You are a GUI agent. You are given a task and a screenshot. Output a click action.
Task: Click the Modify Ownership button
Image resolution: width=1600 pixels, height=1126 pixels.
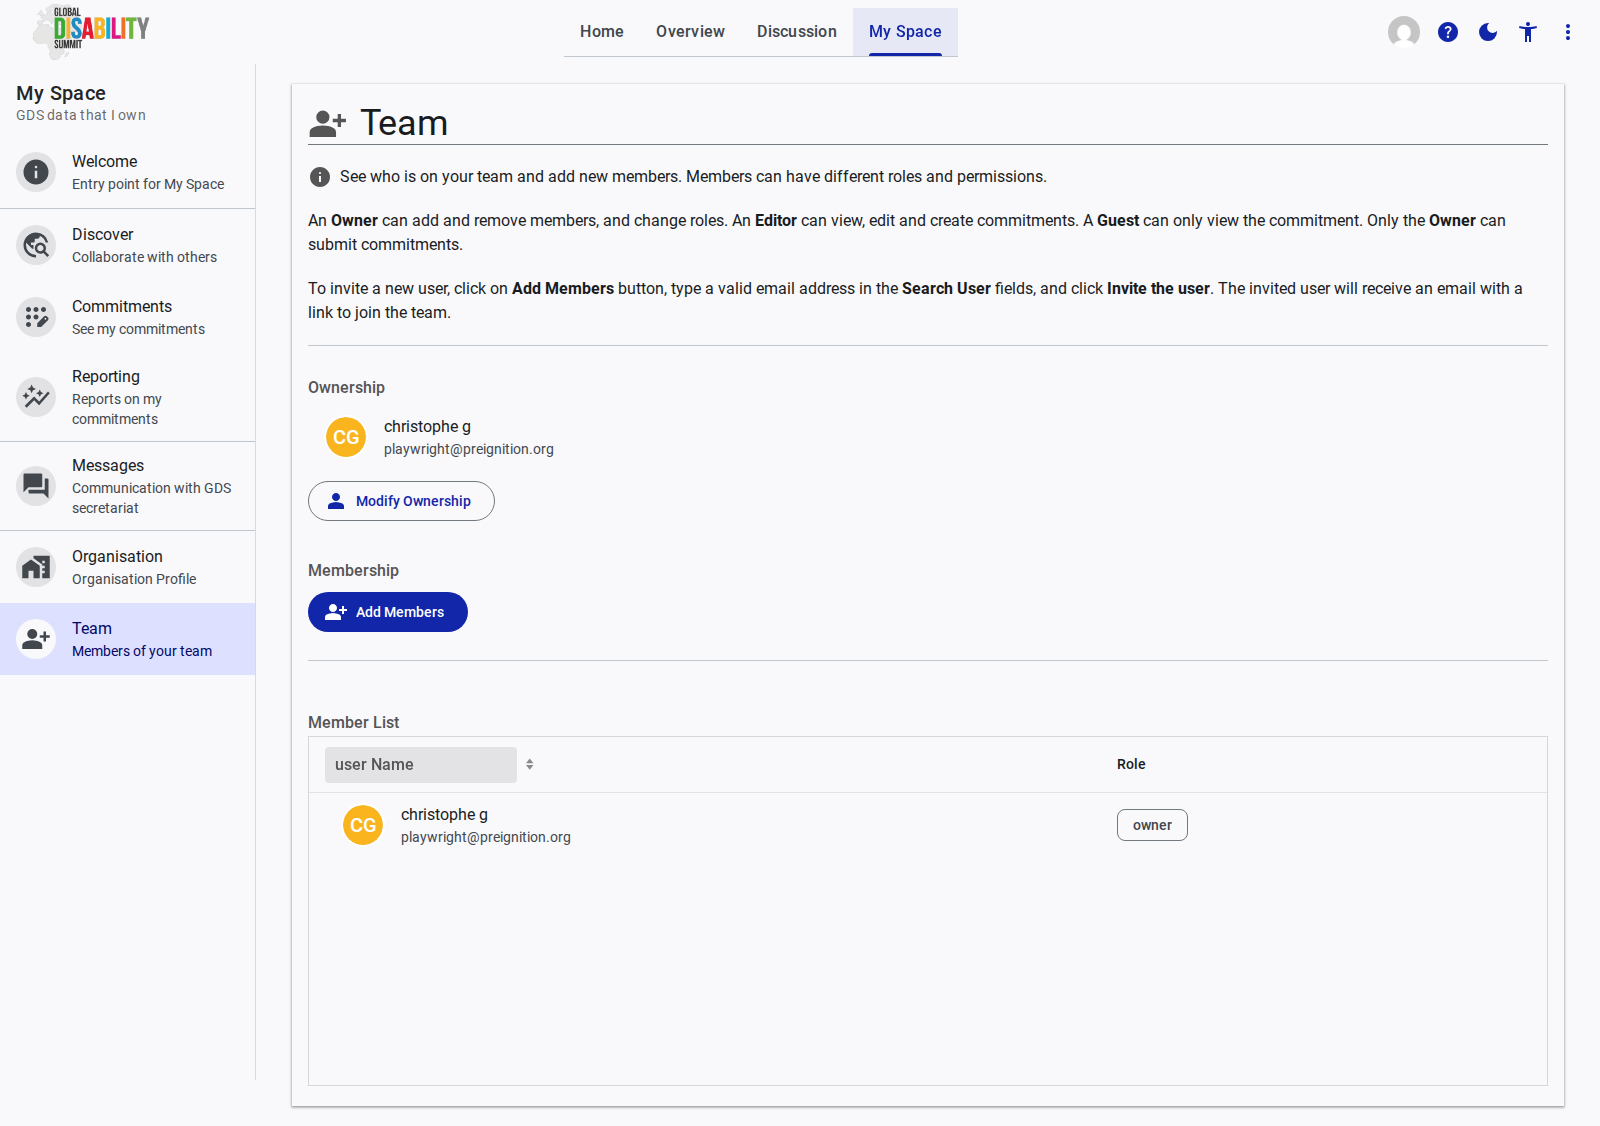pos(401,501)
